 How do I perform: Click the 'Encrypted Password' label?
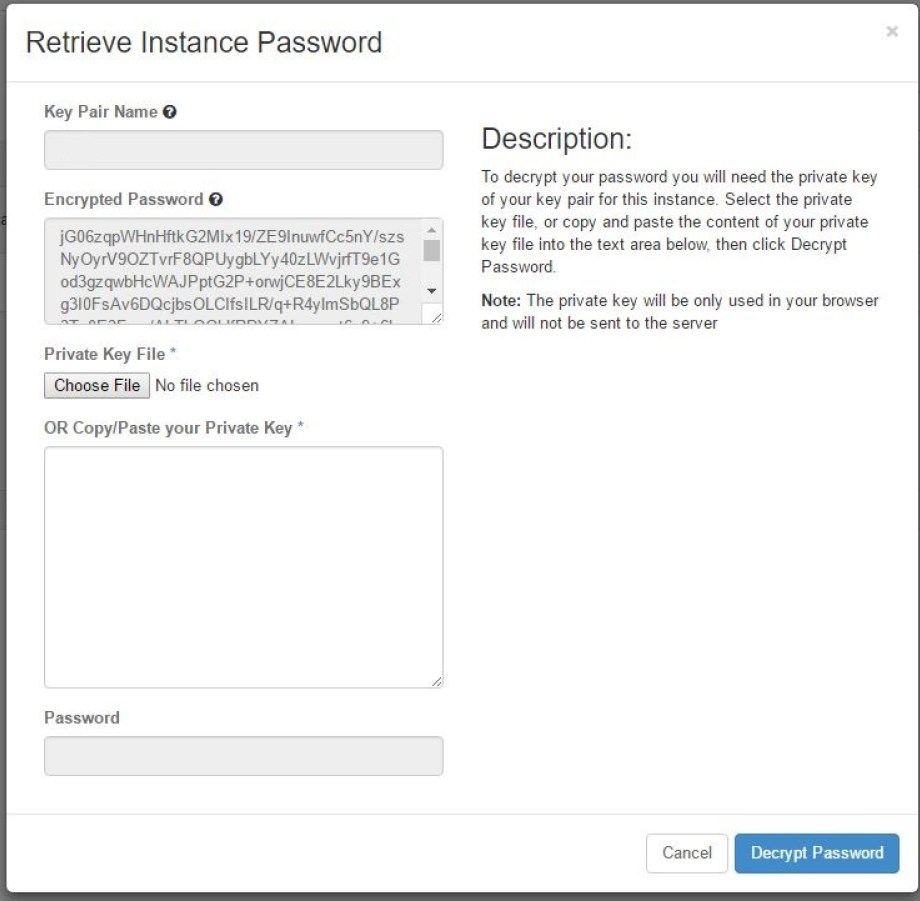point(124,199)
